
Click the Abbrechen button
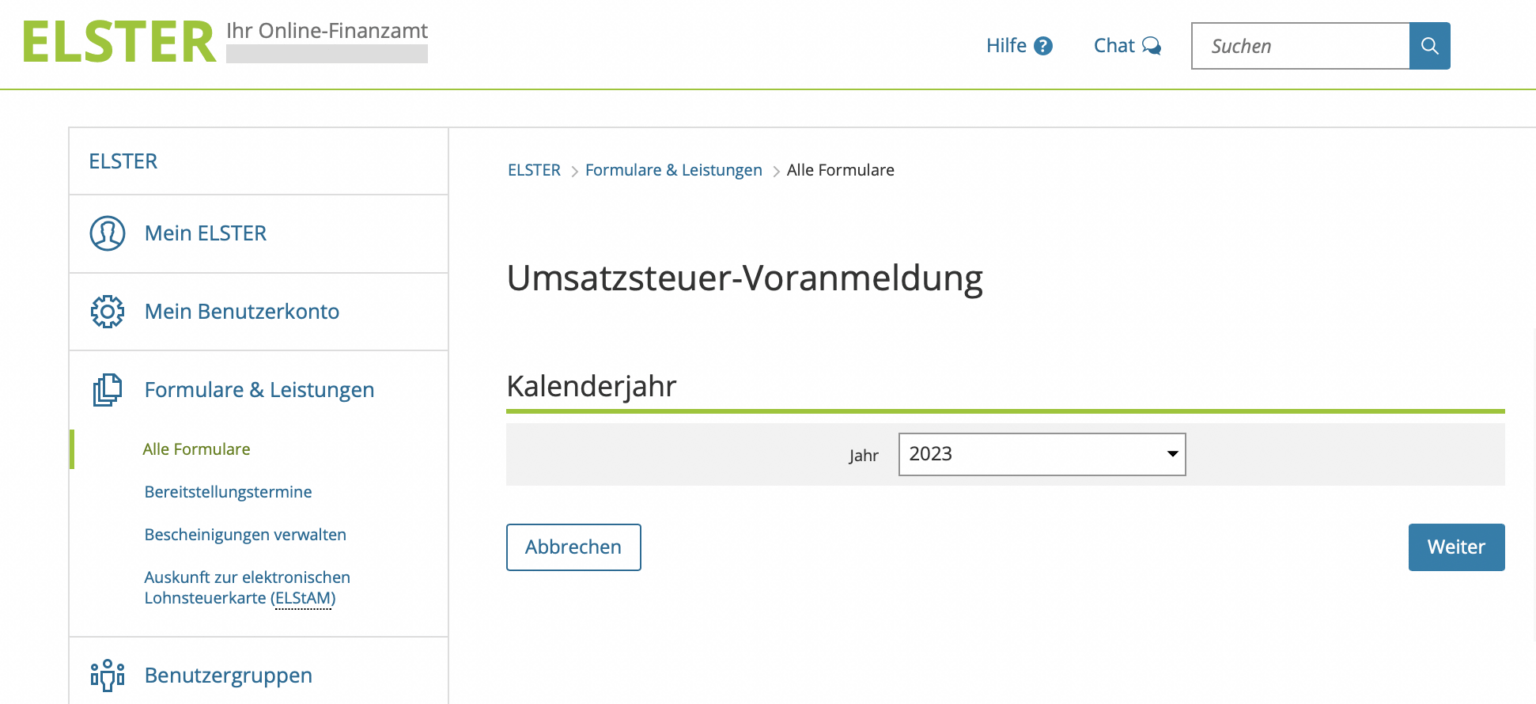(x=573, y=547)
